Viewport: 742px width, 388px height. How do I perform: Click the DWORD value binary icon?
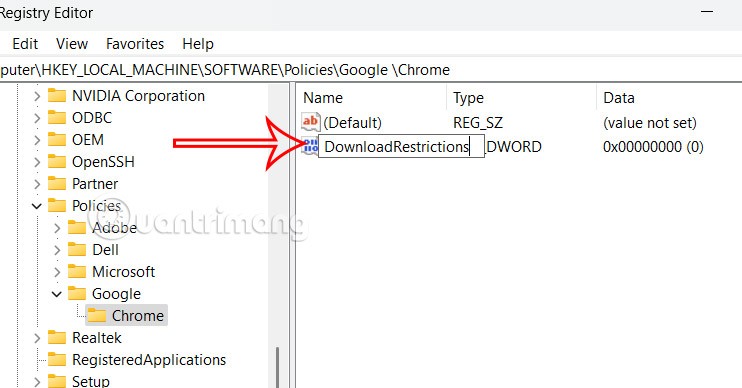point(310,145)
